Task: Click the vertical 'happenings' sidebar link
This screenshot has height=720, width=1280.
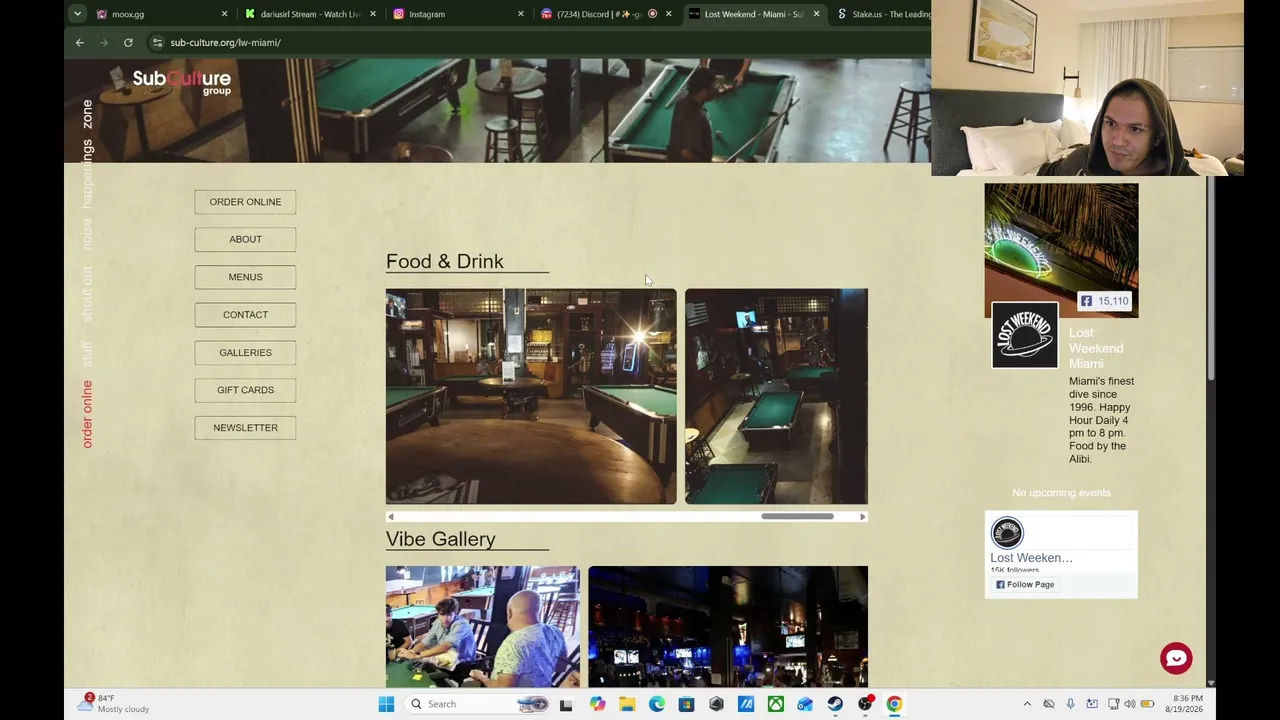Action: [x=87, y=173]
